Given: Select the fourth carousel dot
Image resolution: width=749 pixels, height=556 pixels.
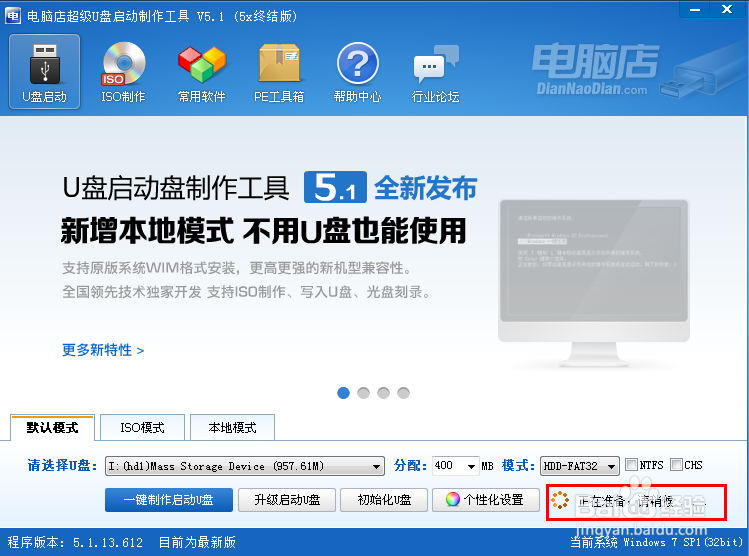Looking at the screenshot, I should 403,393.
